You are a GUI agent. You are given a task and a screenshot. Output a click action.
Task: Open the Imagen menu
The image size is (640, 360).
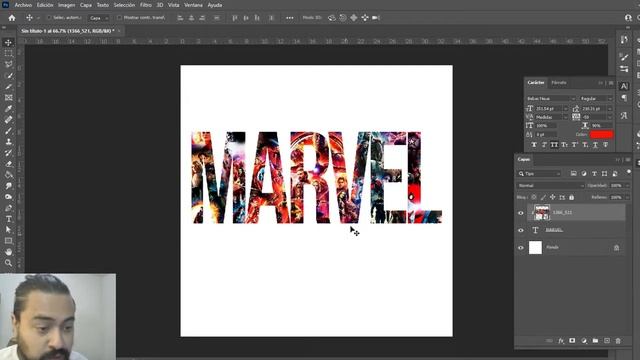[66, 5]
